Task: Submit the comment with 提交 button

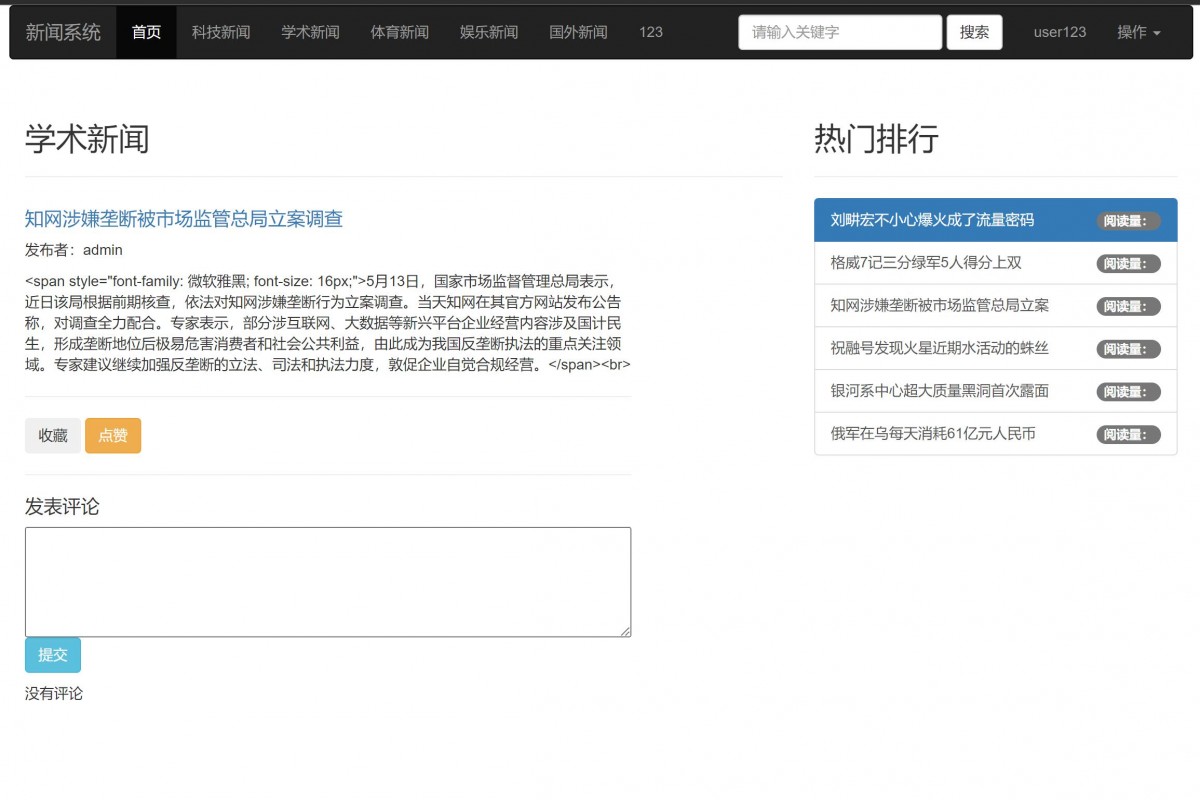Action: pos(52,655)
